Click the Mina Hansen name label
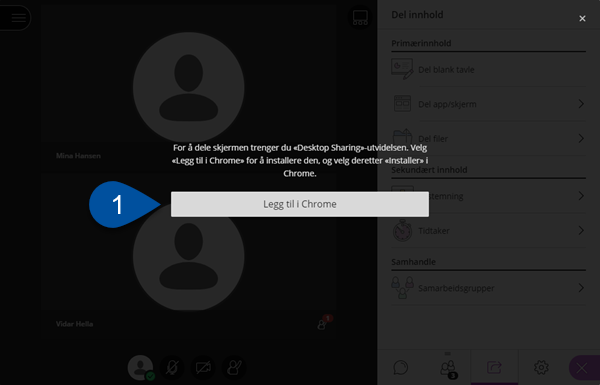Screen dimensions: 600x385 (78, 156)
